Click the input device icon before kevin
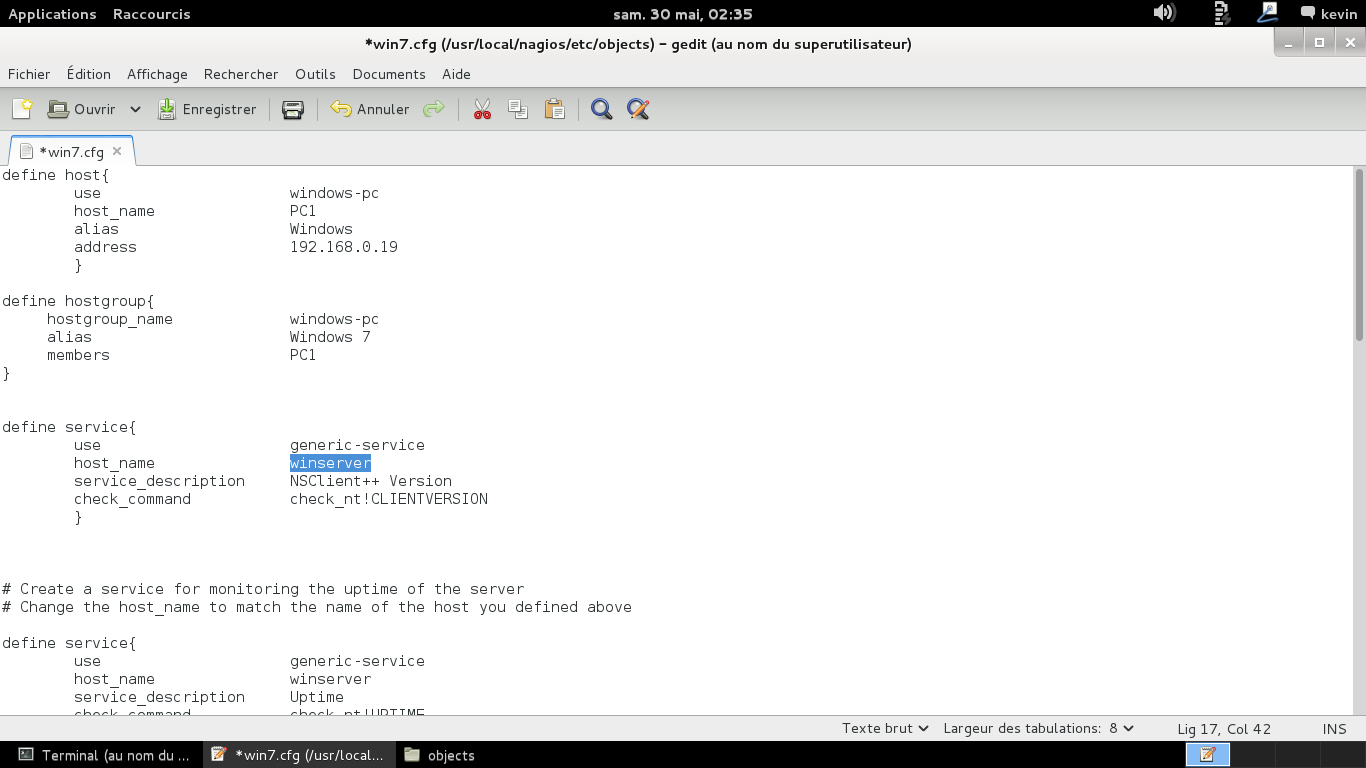 [1268, 13]
